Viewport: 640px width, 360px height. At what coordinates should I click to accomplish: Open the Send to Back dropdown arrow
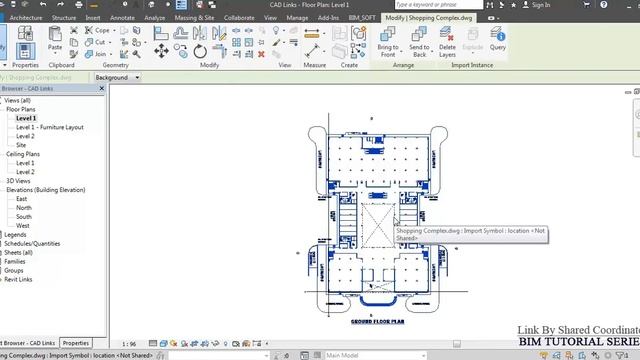432,52
